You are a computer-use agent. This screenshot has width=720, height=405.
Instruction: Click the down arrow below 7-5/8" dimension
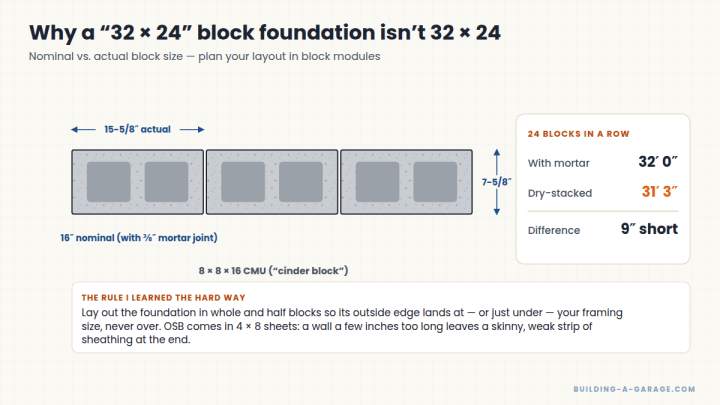click(x=496, y=202)
